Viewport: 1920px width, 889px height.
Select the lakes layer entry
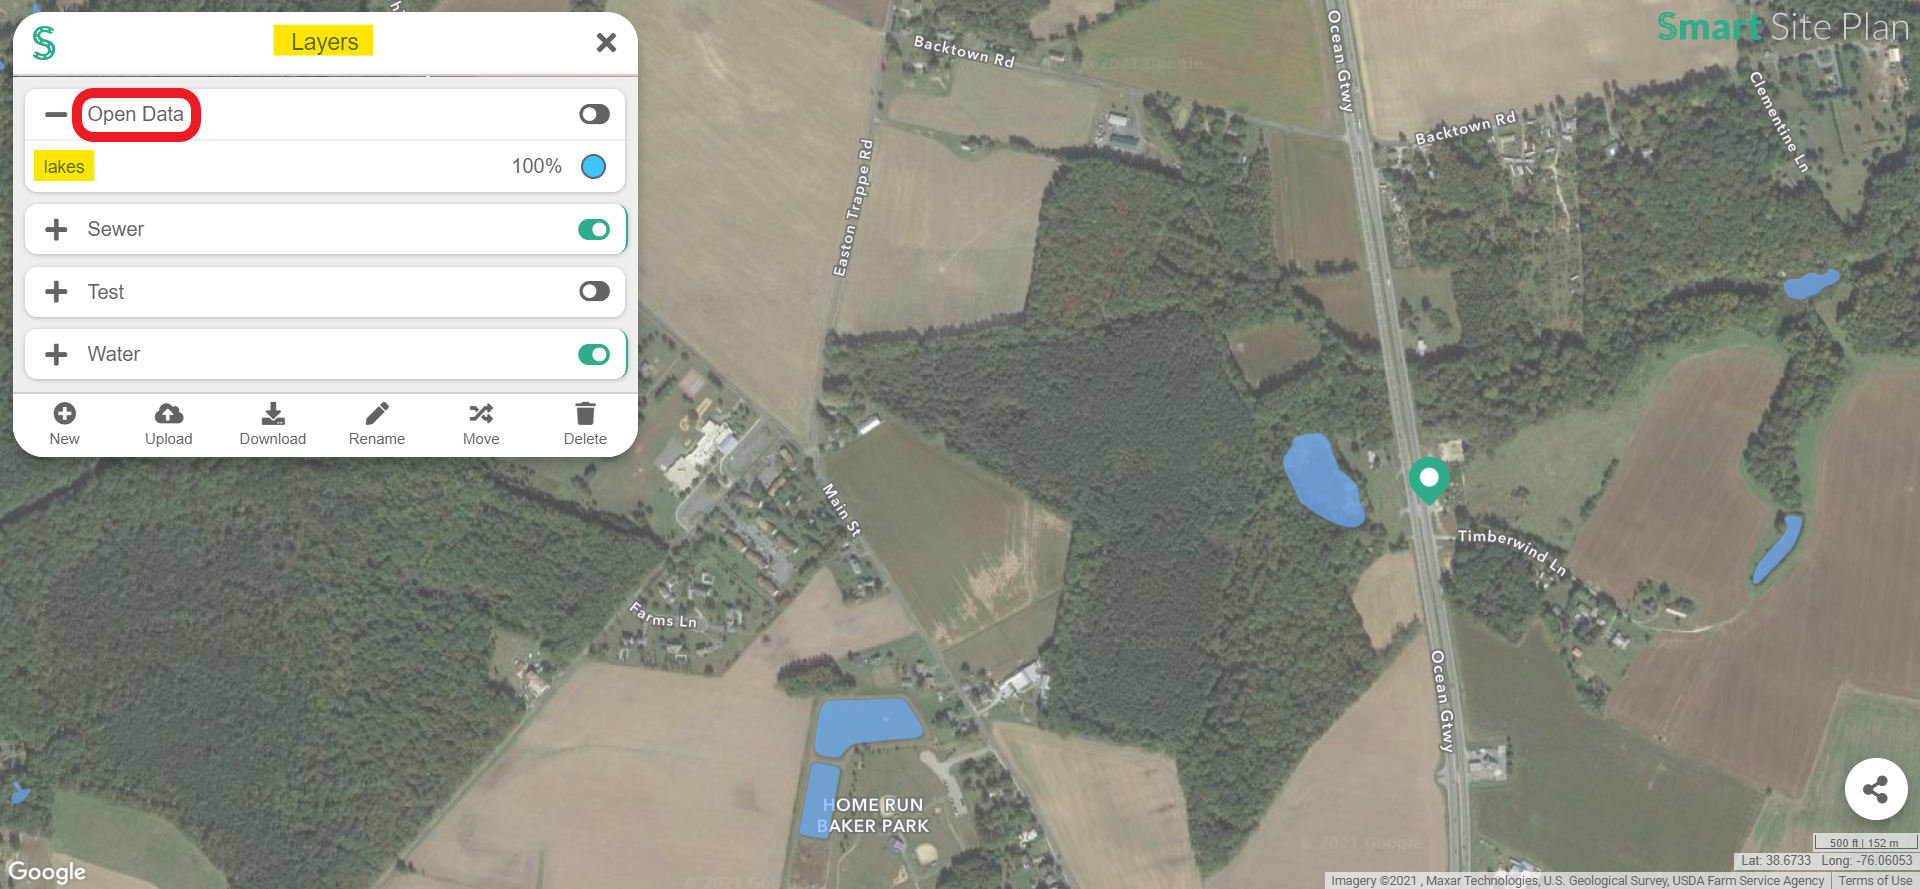click(x=64, y=166)
